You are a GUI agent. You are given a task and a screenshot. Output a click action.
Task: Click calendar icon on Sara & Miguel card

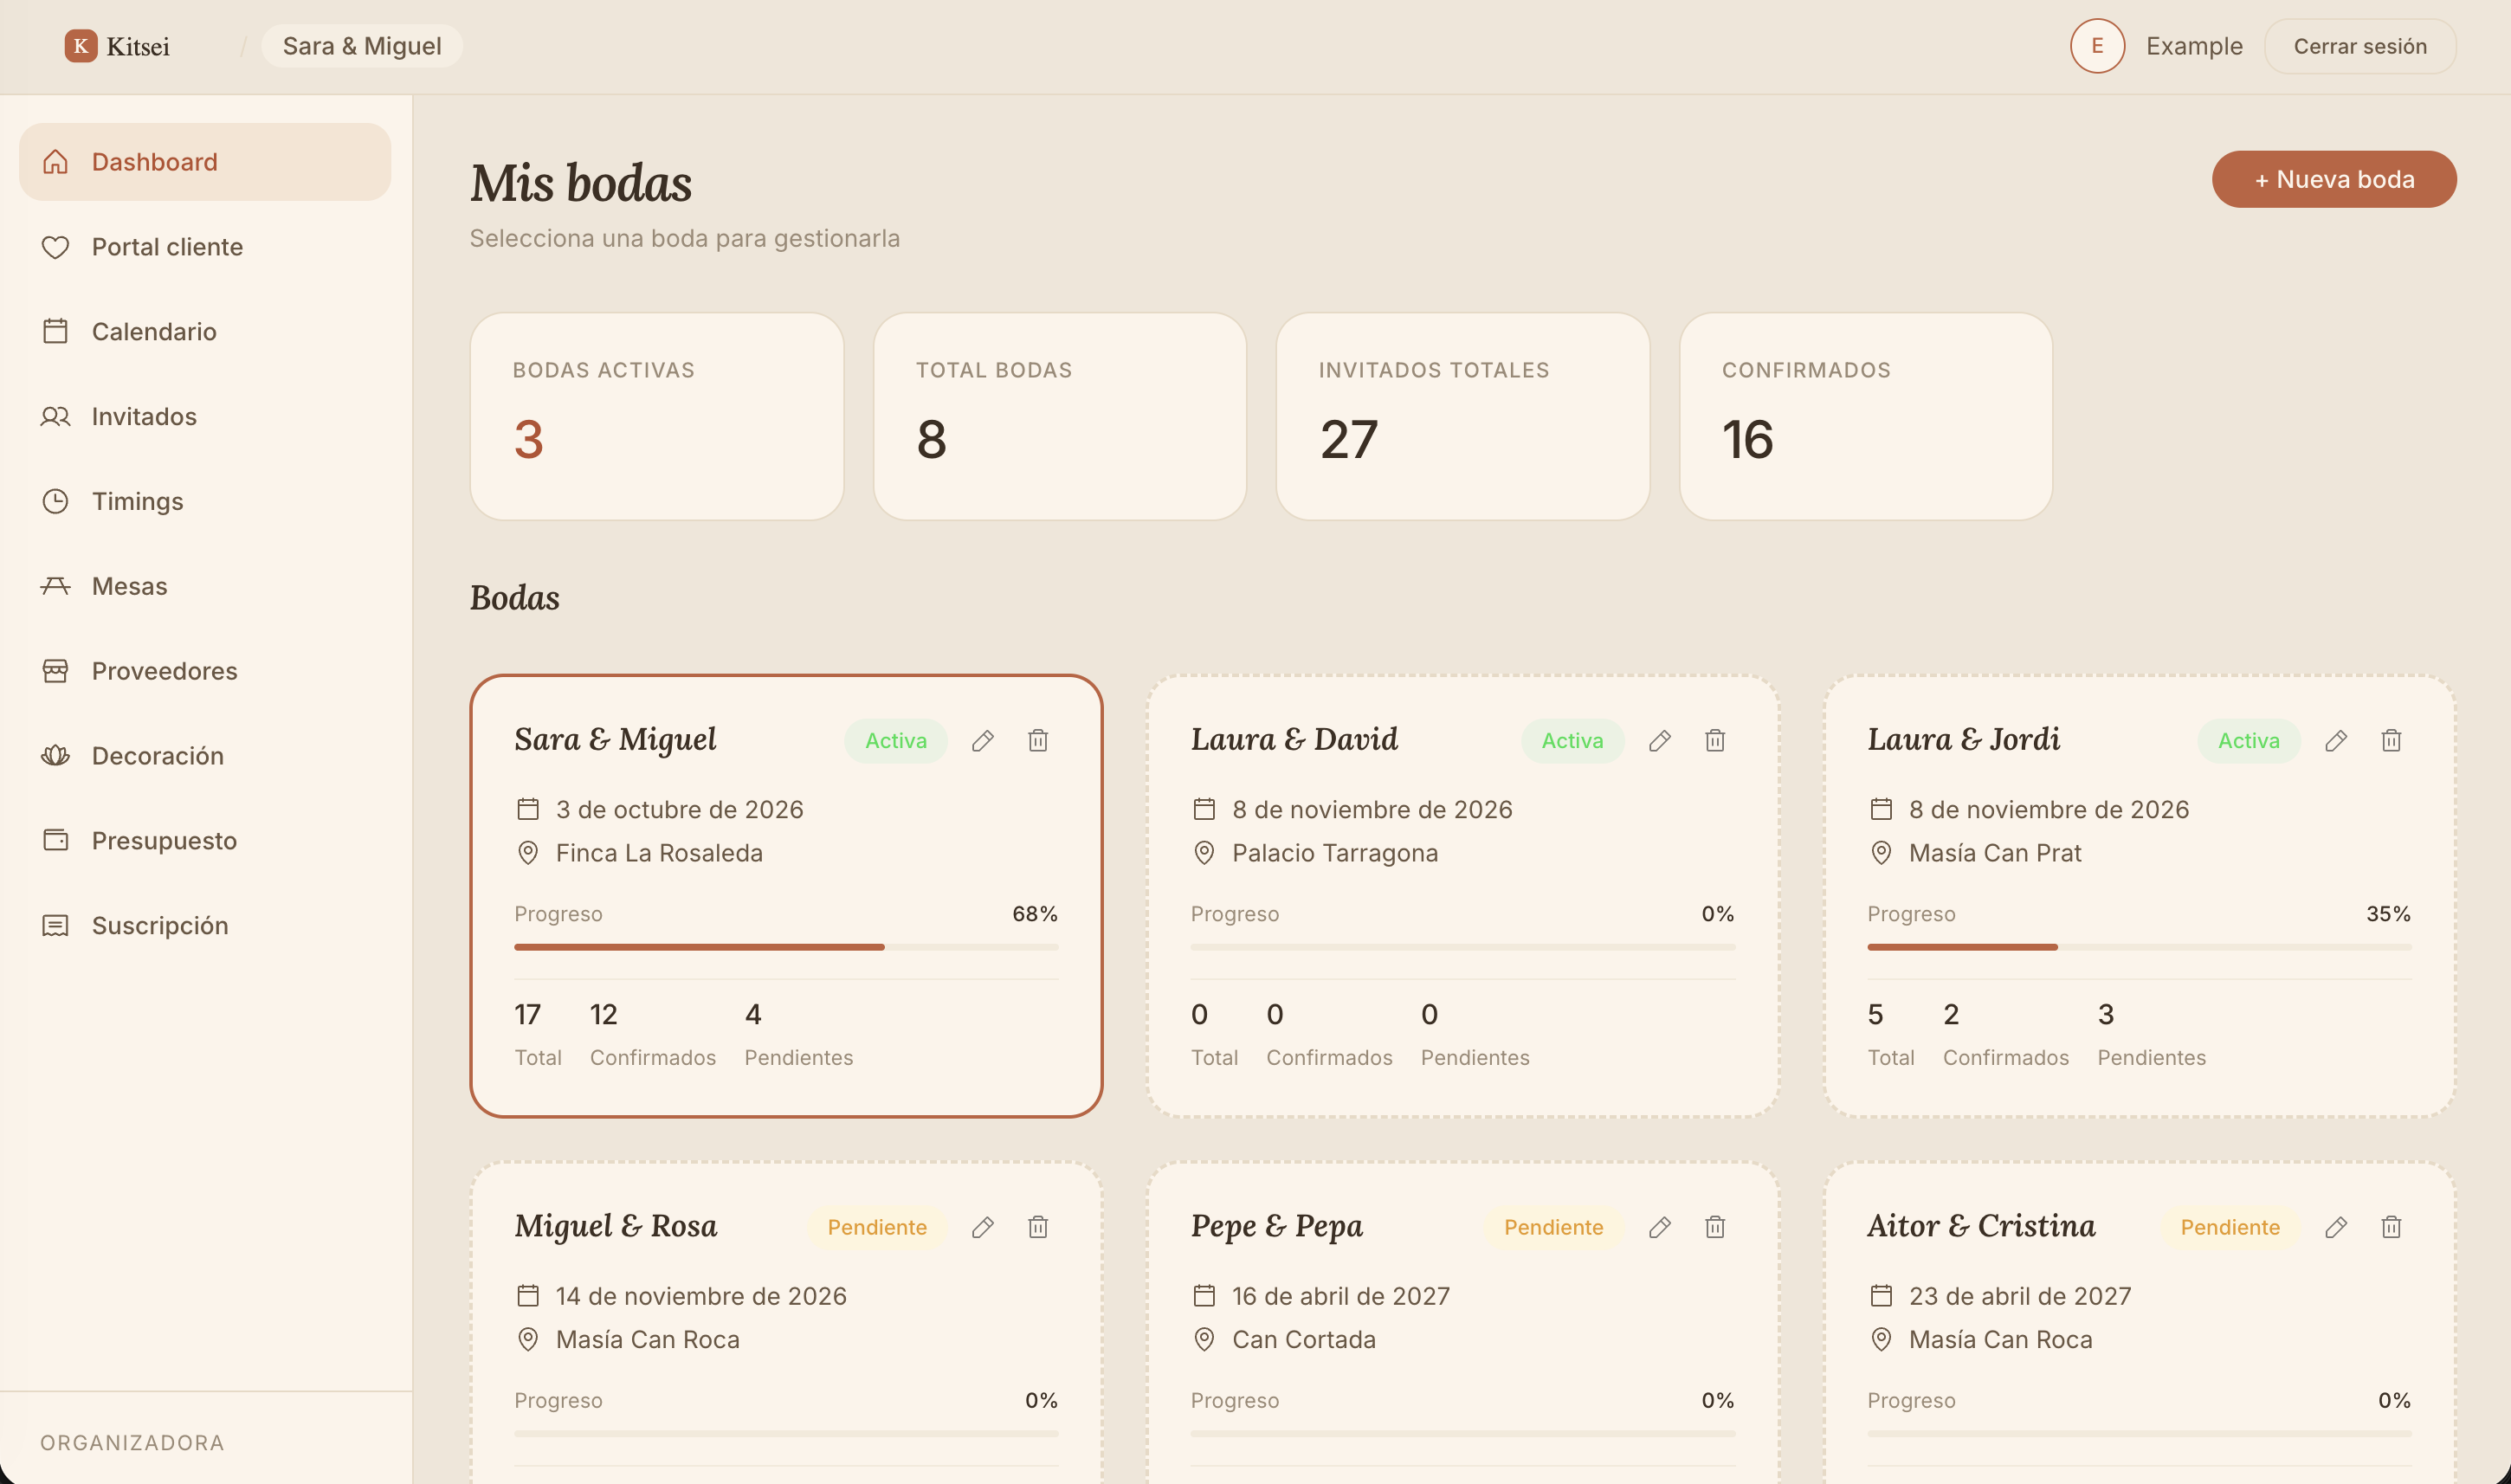pyautogui.click(x=528, y=809)
